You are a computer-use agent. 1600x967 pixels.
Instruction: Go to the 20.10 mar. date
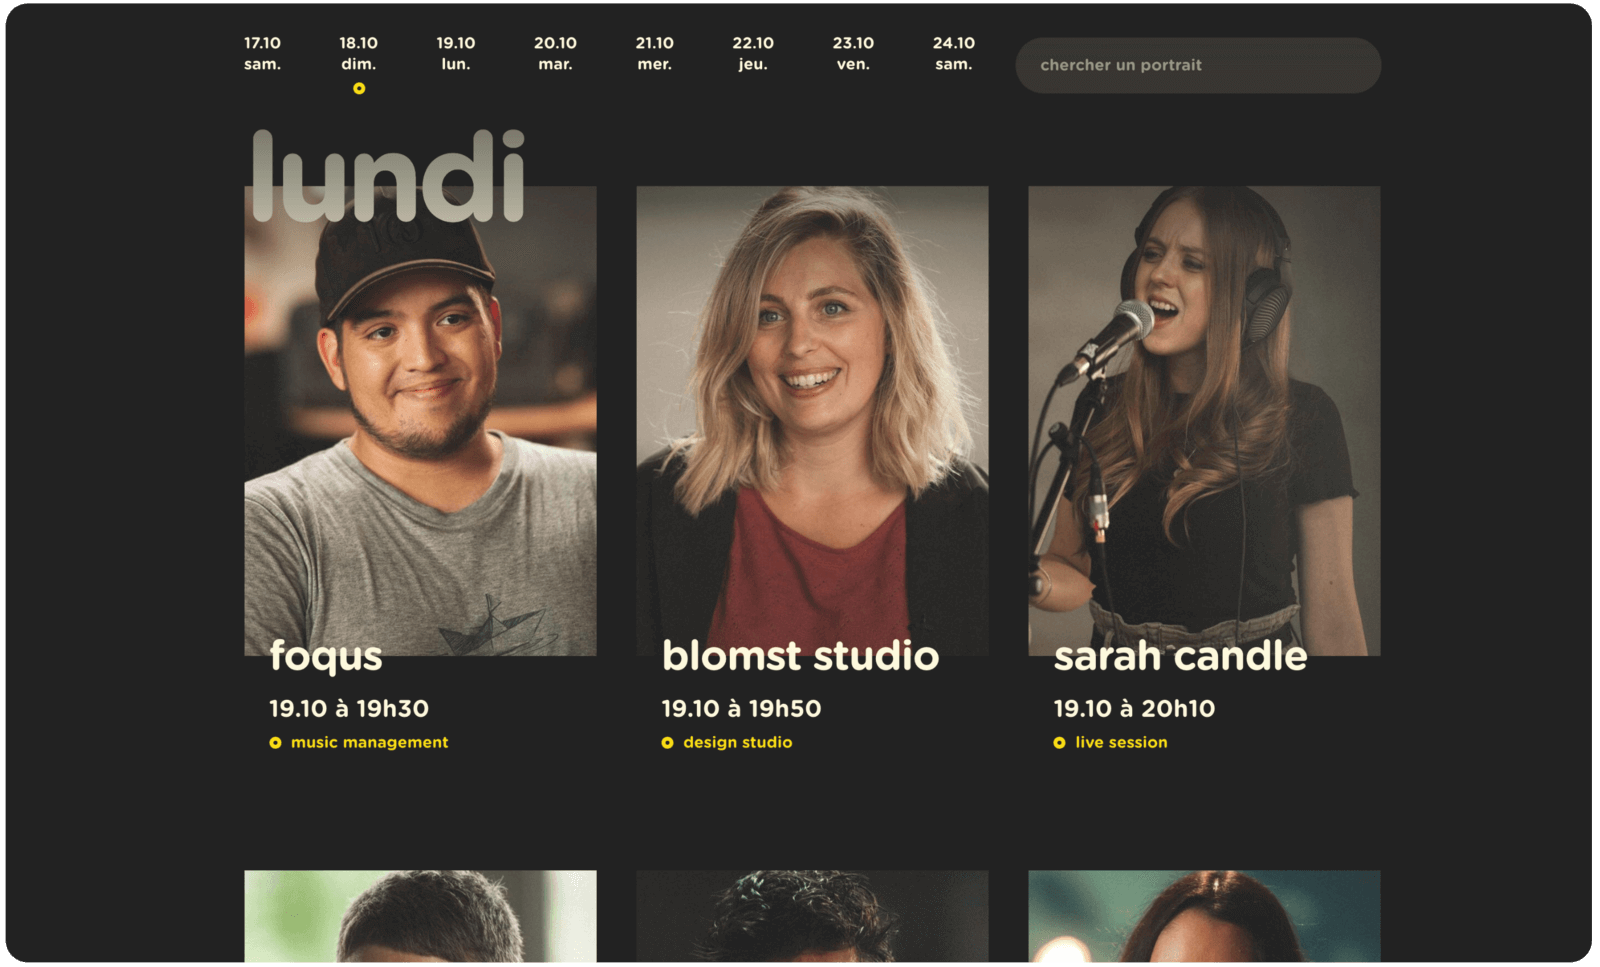tap(555, 53)
